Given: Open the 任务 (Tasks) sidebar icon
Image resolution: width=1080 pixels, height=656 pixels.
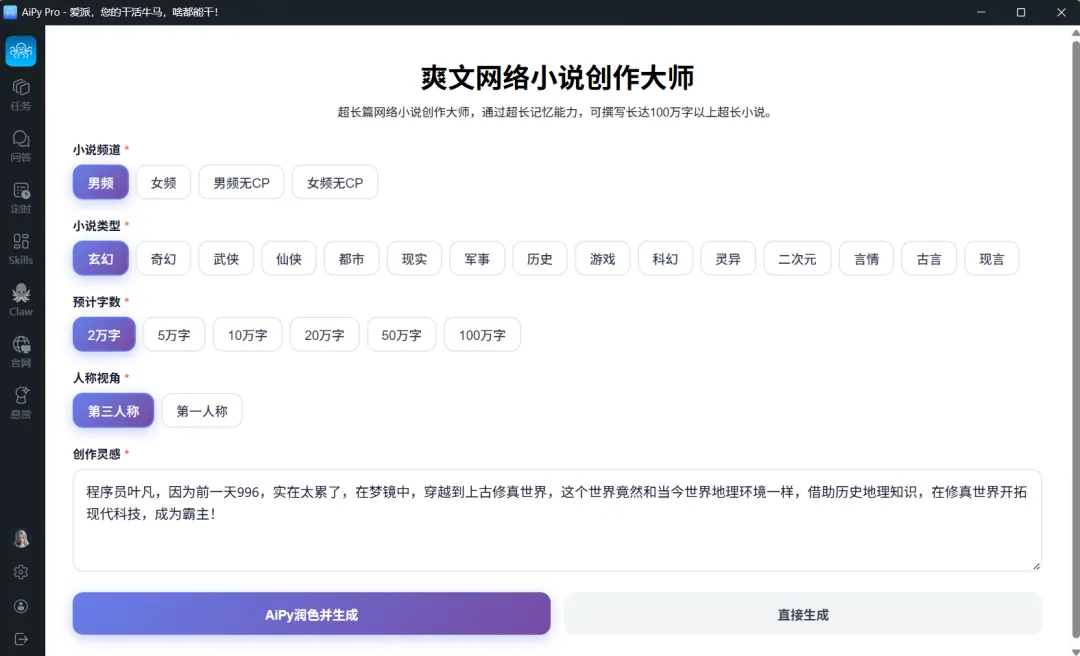Looking at the screenshot, I should (x=21, y=94).
